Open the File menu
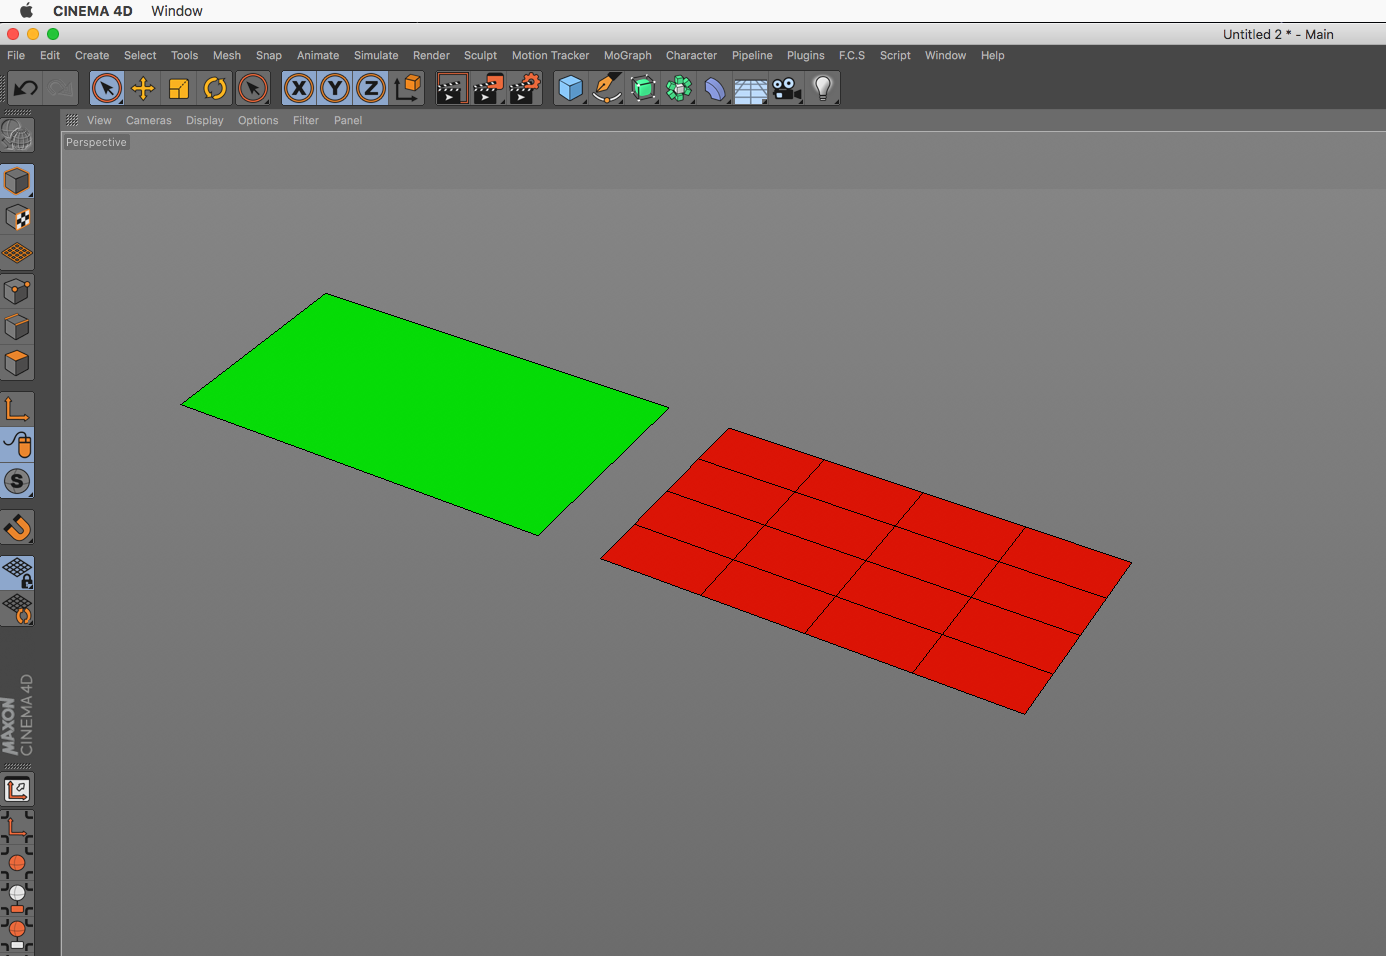The width and height of the screenshot is (1386, 956). (16, 55)
